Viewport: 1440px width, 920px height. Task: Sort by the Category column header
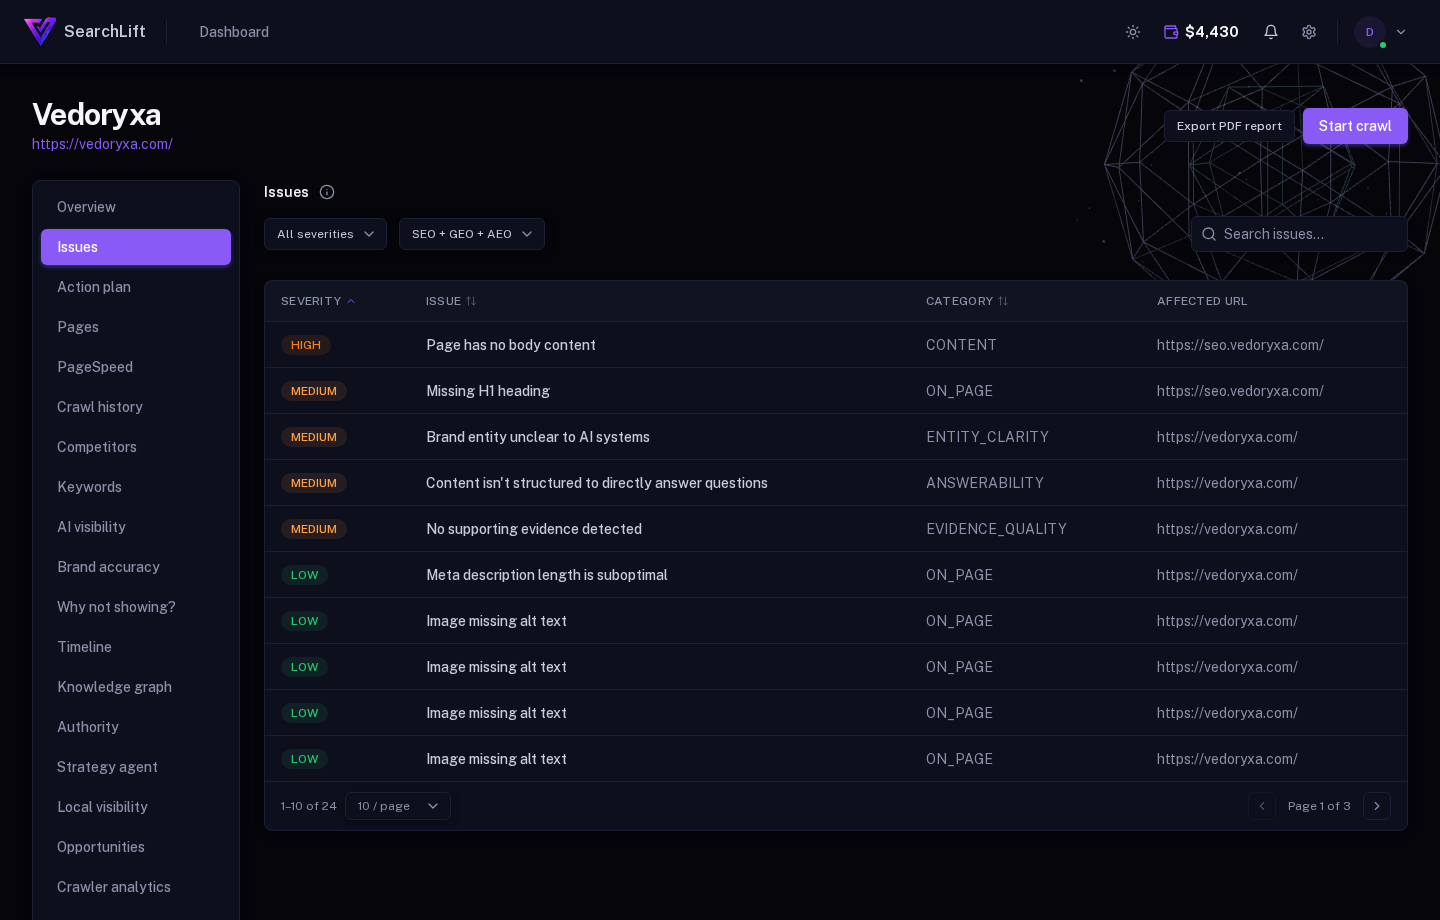(x=967, y=301)
